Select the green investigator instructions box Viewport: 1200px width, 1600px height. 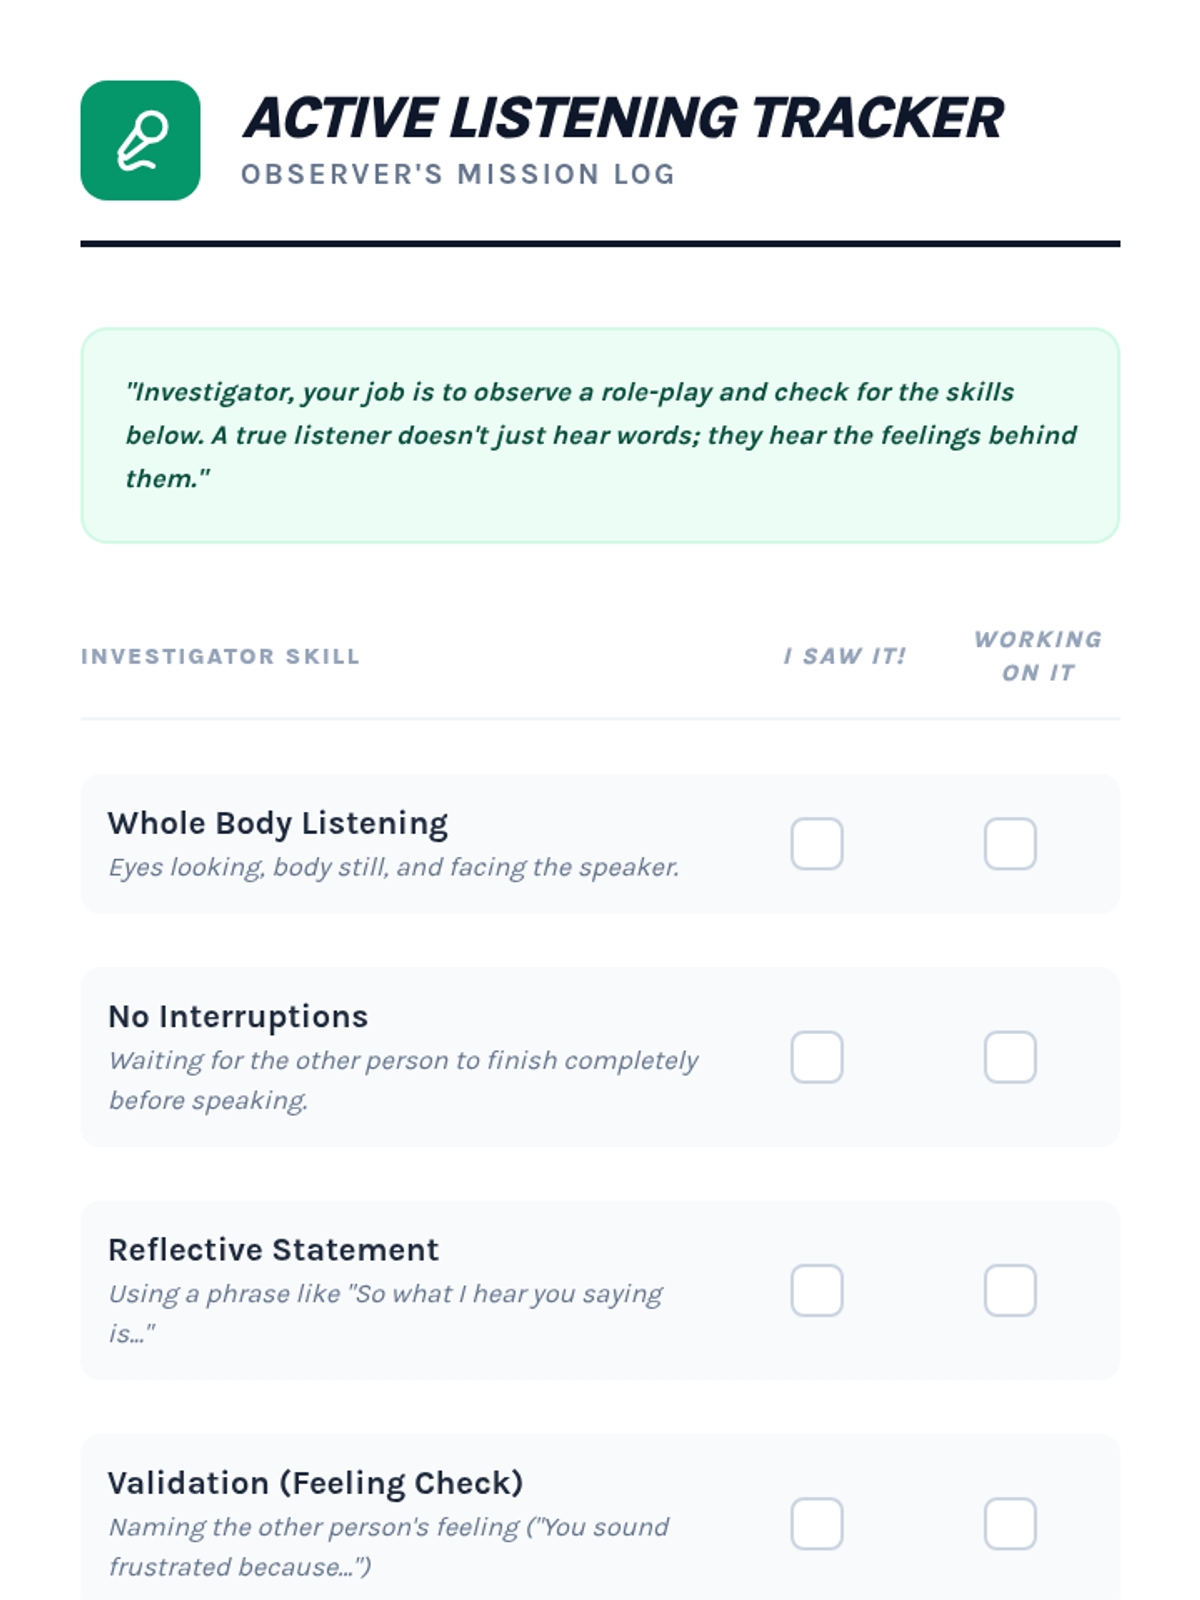(x=600, y=435)
